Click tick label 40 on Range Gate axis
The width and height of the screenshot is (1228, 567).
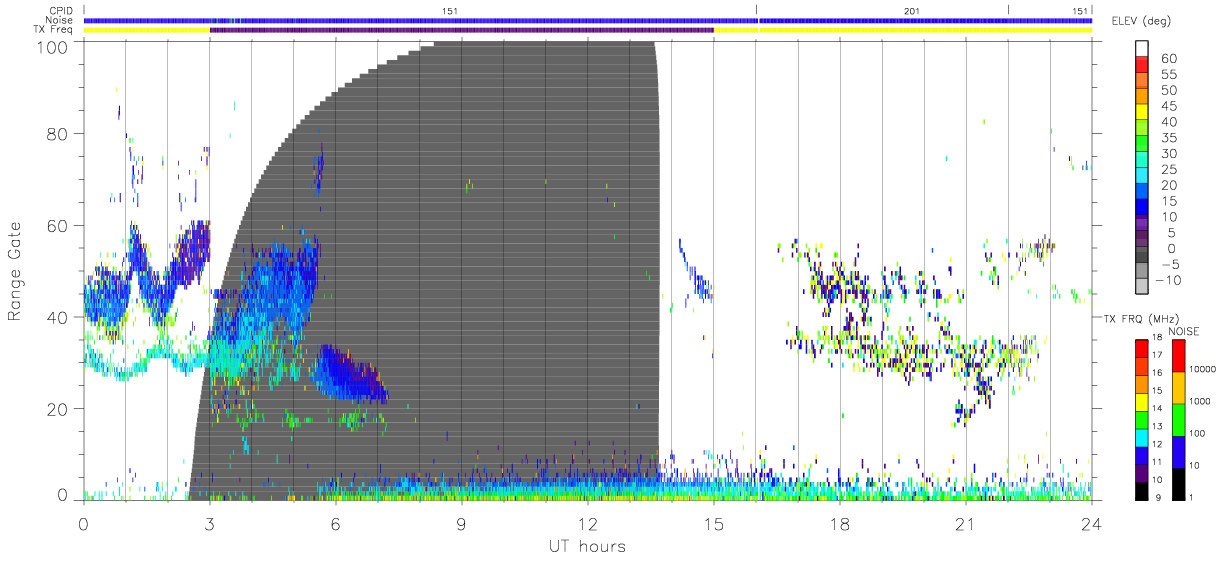[57, 317]
